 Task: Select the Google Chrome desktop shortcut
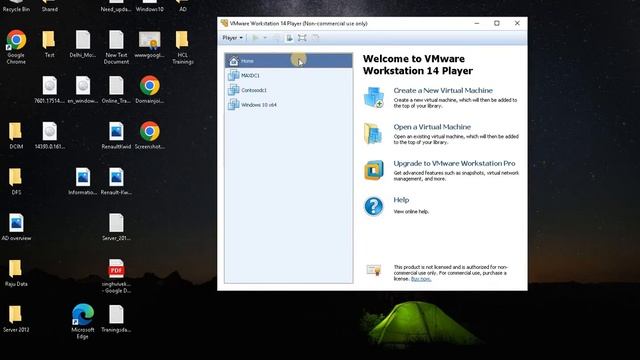[x=16, y=47]
